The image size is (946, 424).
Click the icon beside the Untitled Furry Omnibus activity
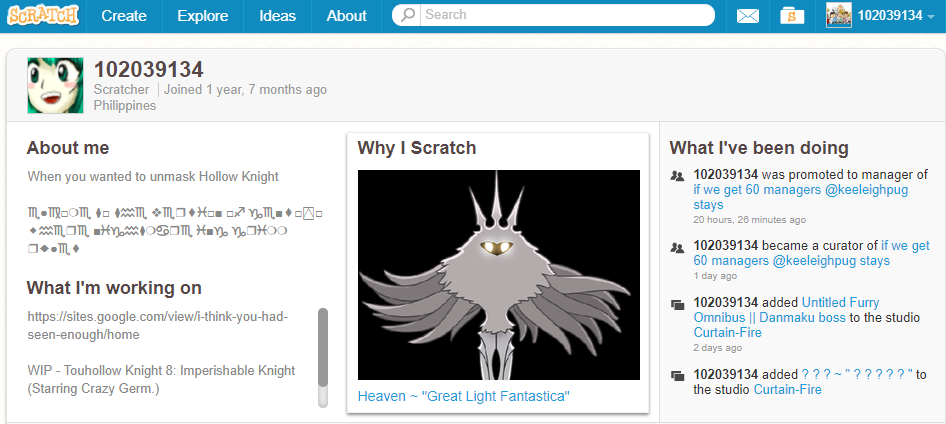(x=677, y=305)
